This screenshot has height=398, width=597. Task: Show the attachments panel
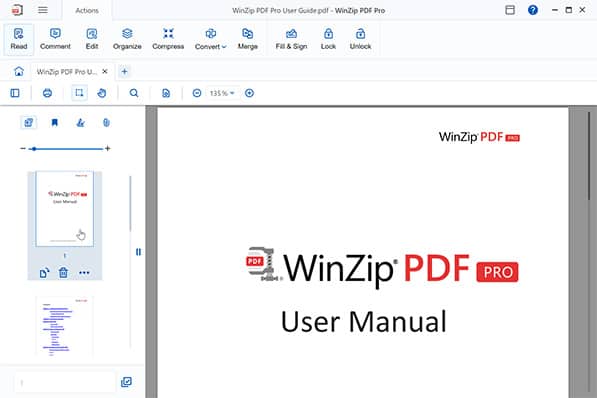click(106, 123)
